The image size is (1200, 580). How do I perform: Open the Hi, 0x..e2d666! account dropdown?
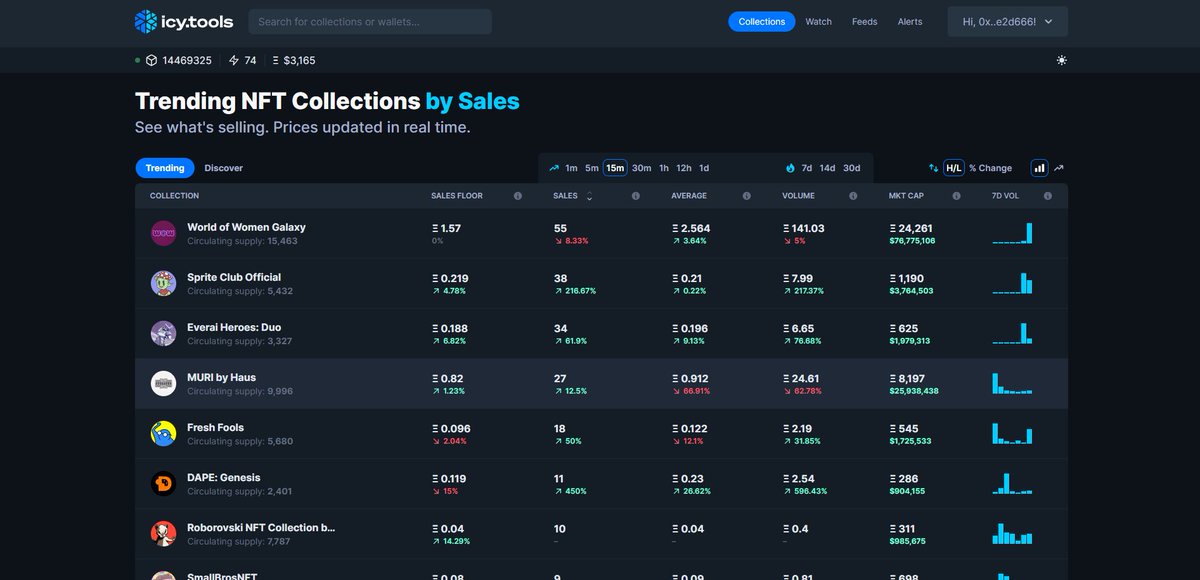click(1007, 22)
